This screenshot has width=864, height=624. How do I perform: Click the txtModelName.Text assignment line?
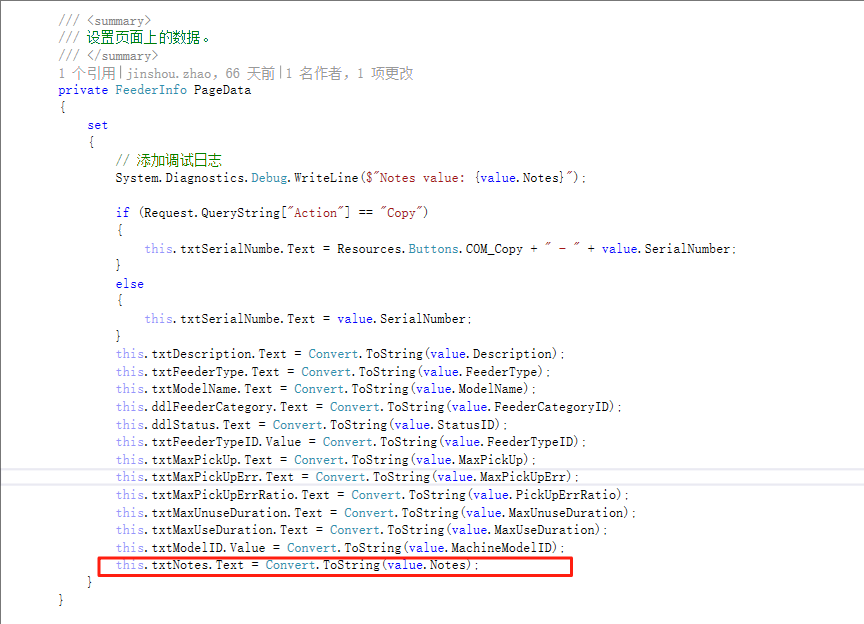[326, 389]
